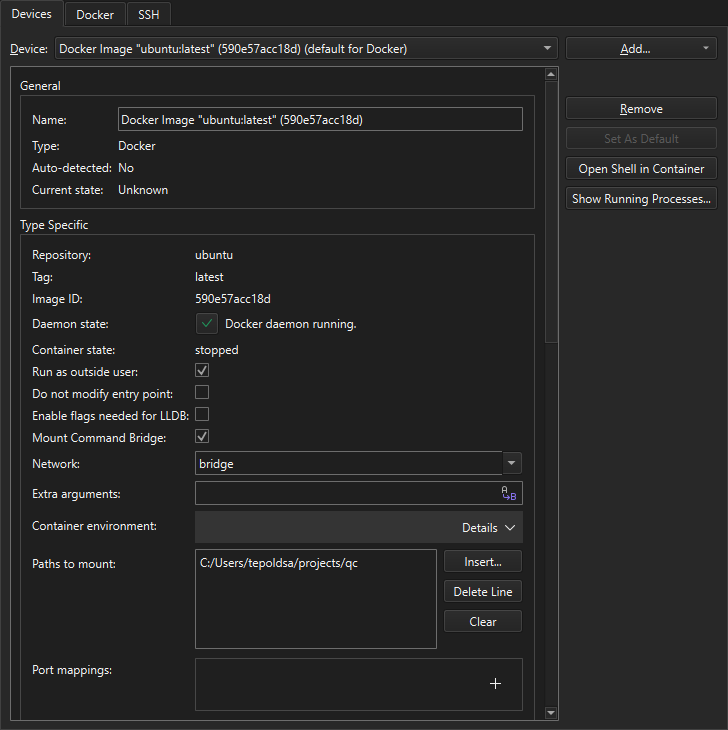Switch to the SSH tab
The height and width of the screenshot is (730, 728).
pos(148,14)
